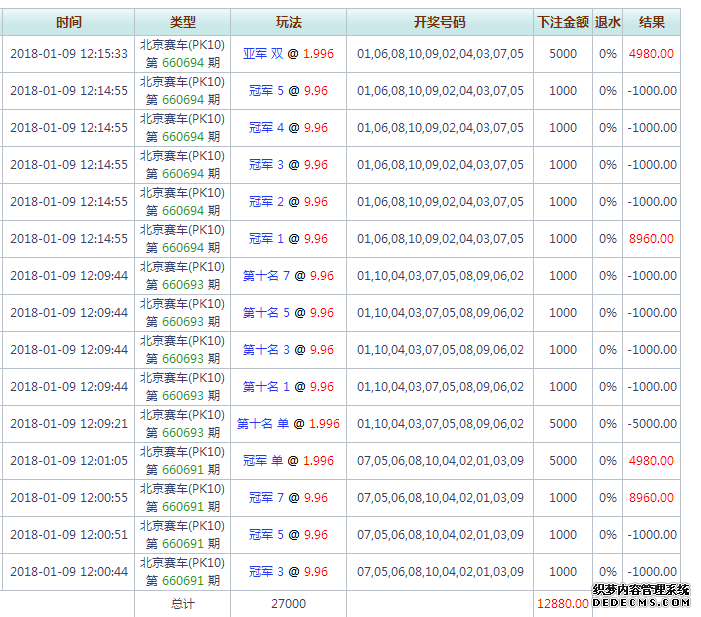Click result -1000.00 in the 冠军 4 row
This screenshot has width=701, height=617.
pos(652,128)
